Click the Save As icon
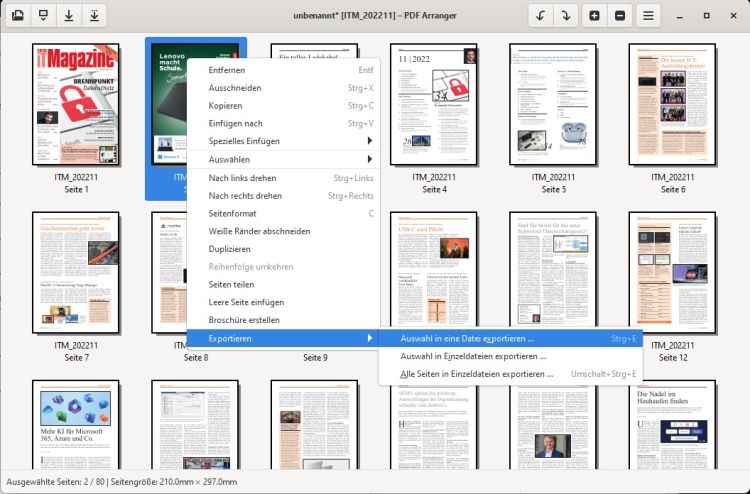Viewport: 750px width, 494px height. click(x=94, y=16)
